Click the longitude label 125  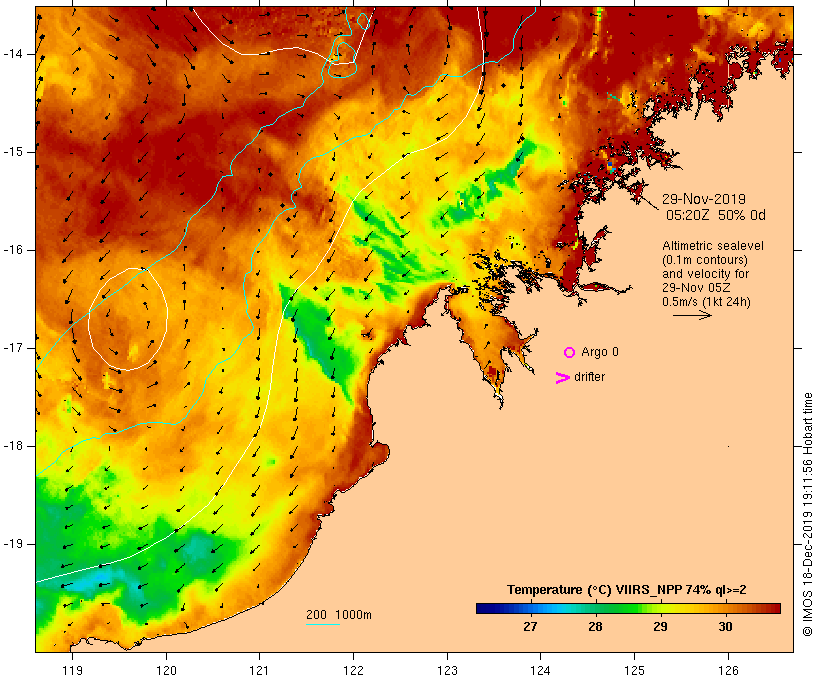pyautogui.click(x=635, y=670)
